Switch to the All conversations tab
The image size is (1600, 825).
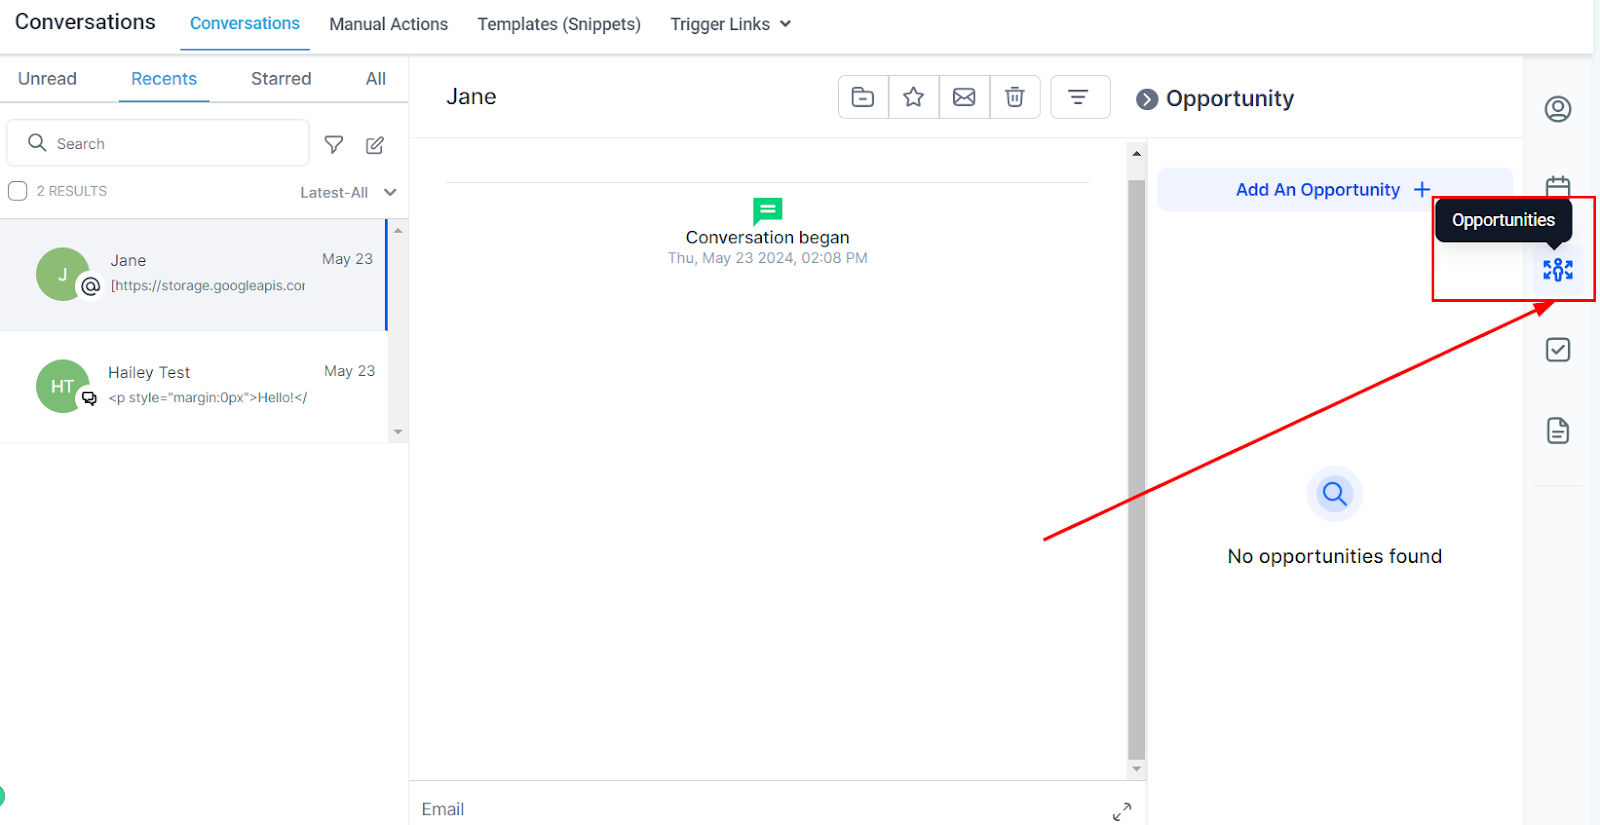[376, 79]
